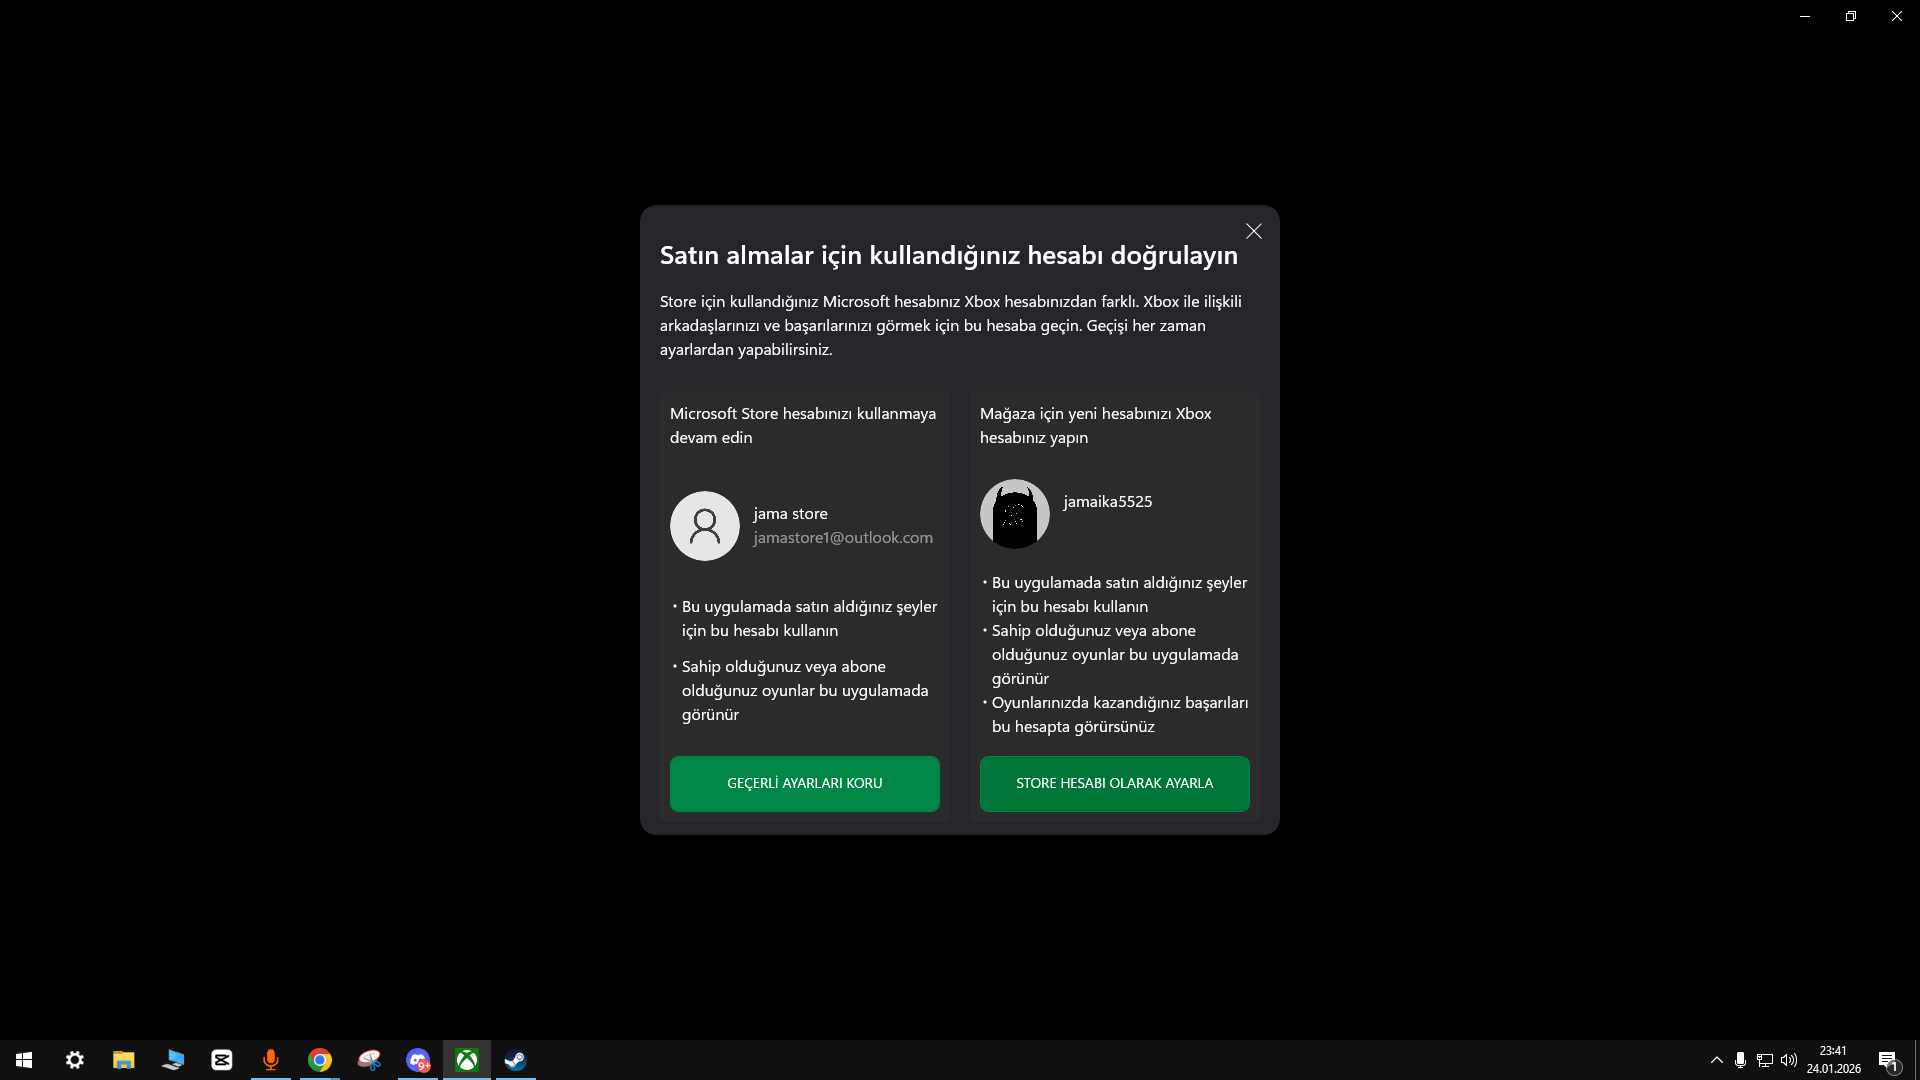Click the heading 'Microsoft Store hesabınızı kullanmaya devam edin'
This screenshot has height=1080, width=1920.
803,425
